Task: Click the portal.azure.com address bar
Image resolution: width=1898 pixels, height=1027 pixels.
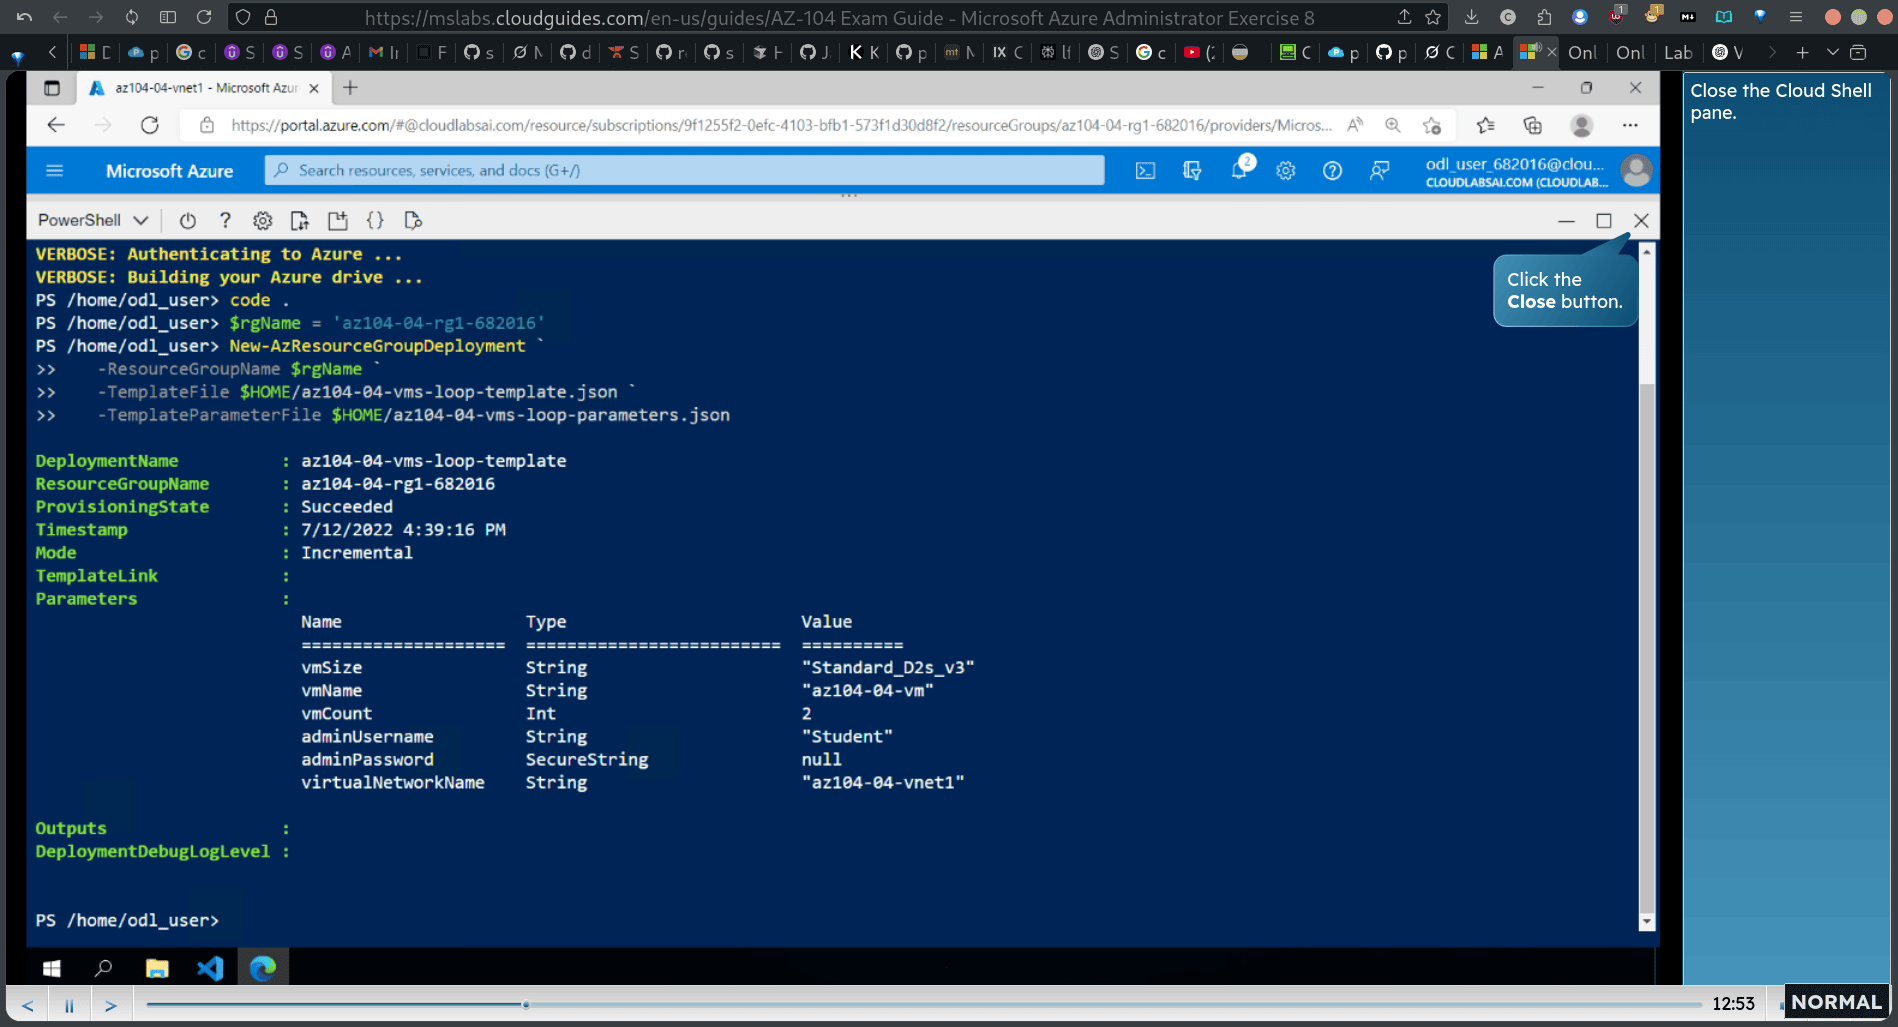Action: tap(781, 125)
